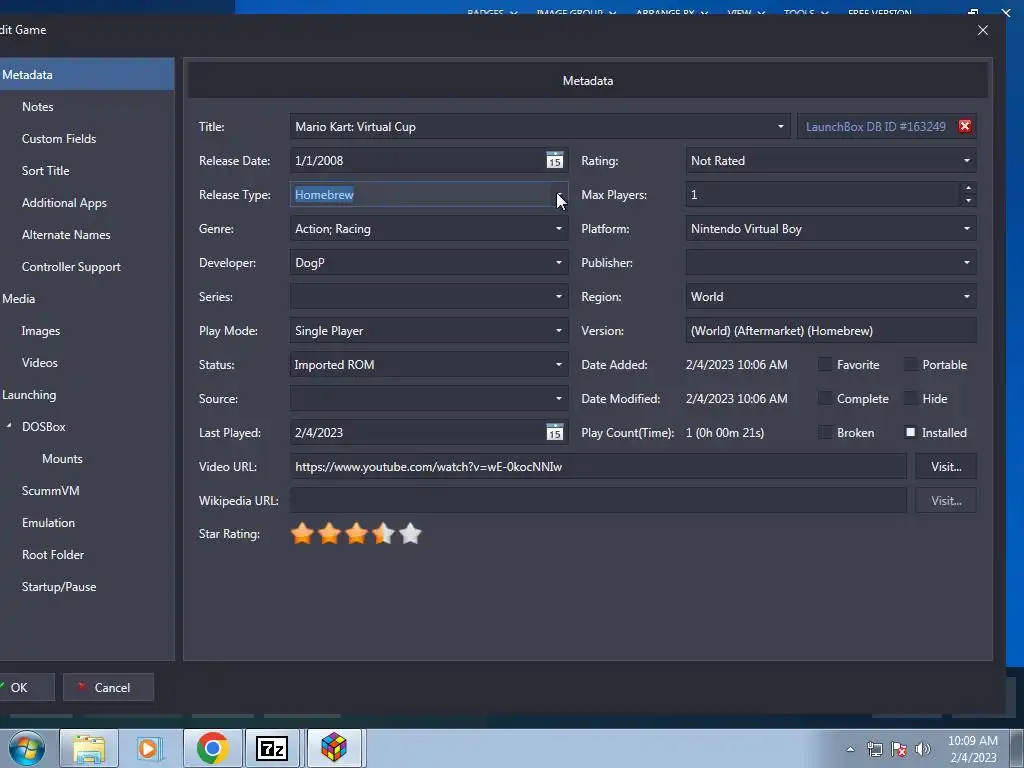
Task: Open the Emulation section
Action: (x=48, y=522)
